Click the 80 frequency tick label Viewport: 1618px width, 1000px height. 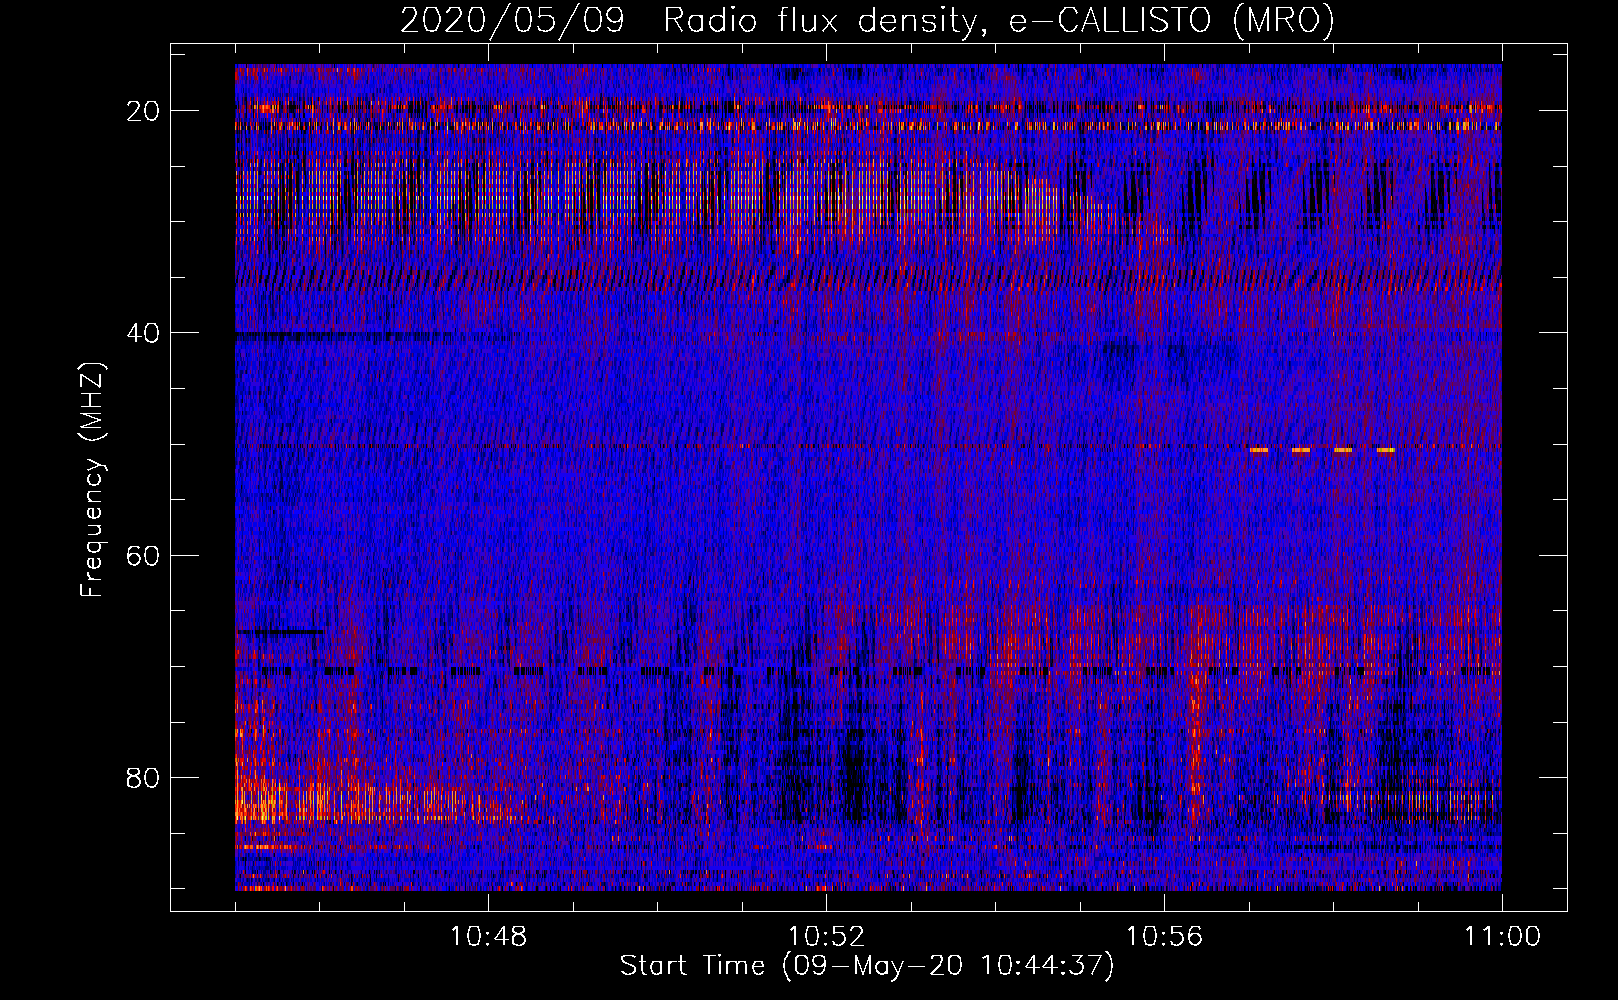pos(144,778)
